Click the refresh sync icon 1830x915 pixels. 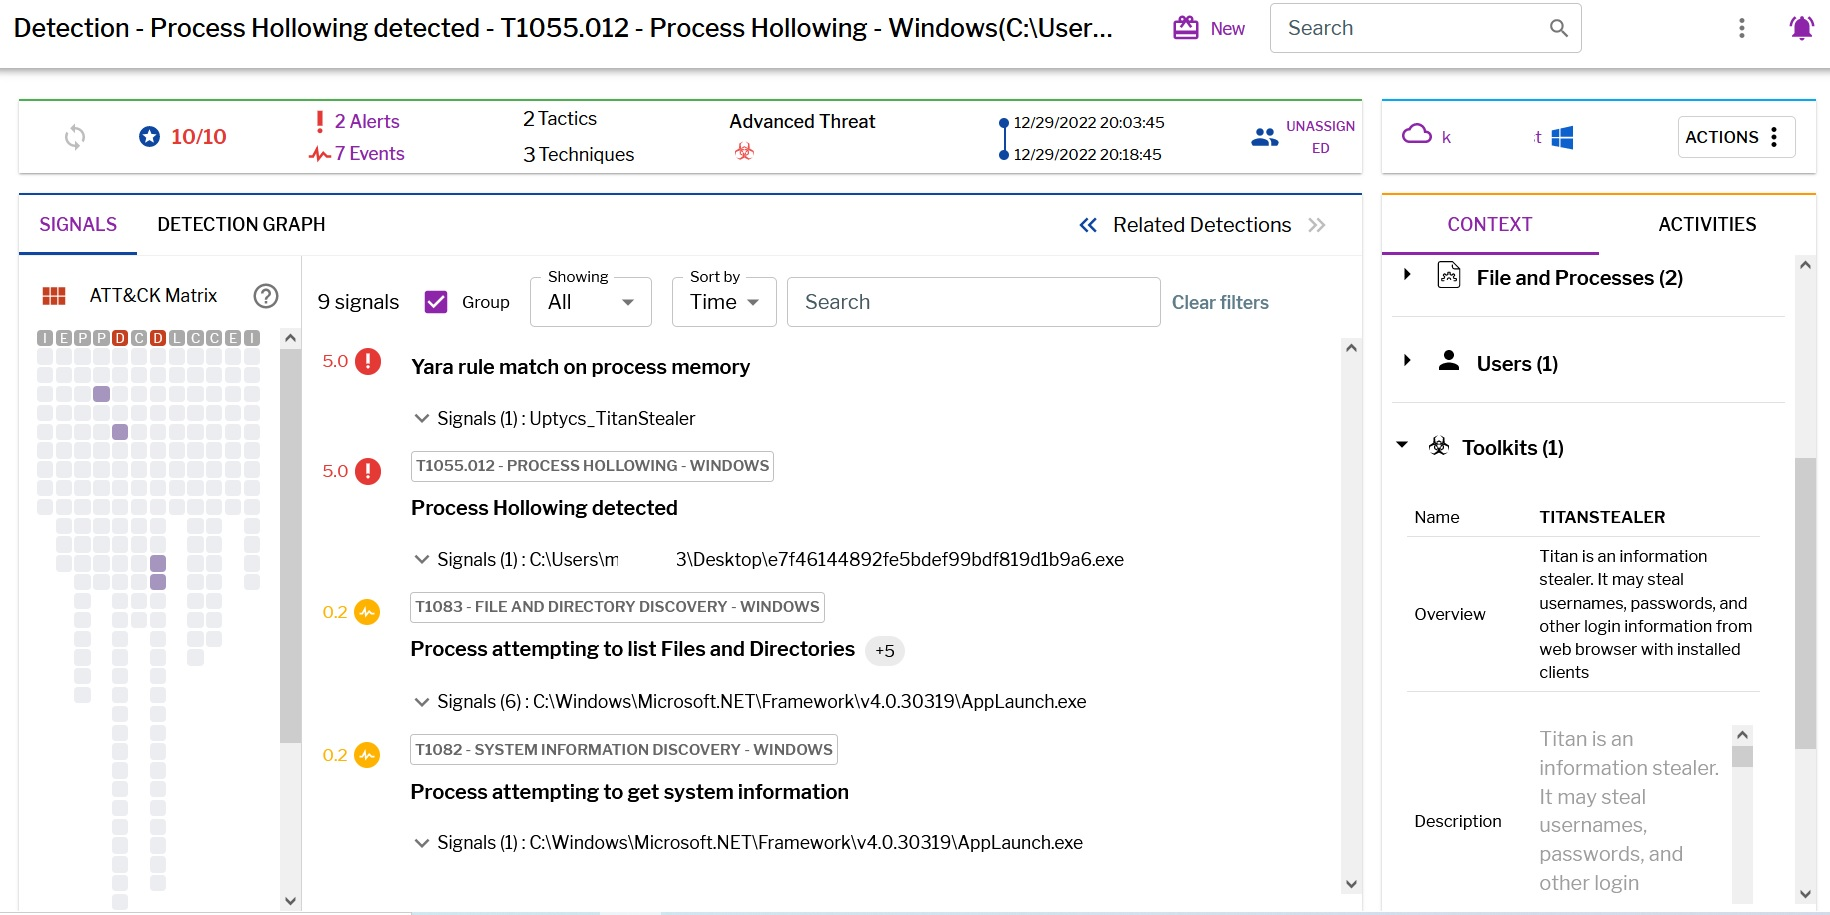[x=75, y=137]
